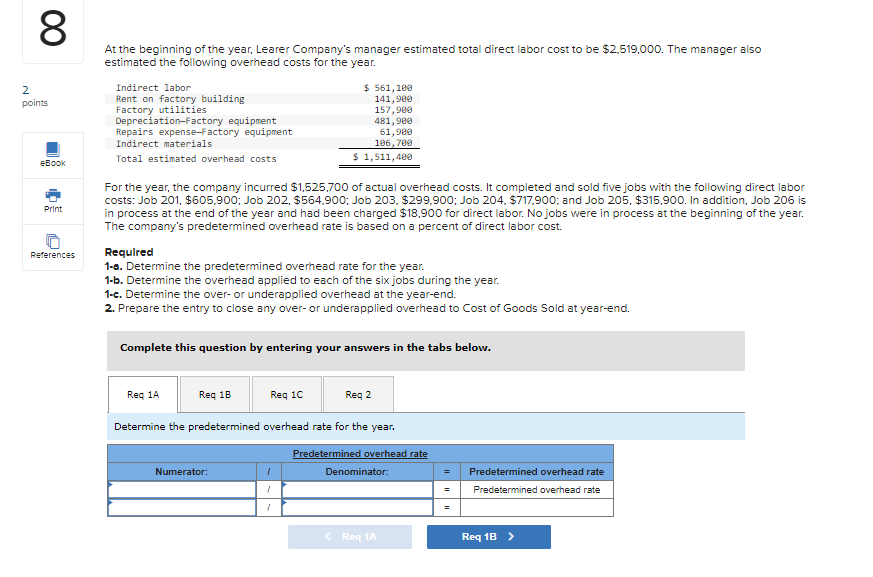Open first row Numerator dropdown field
This screenshot has height=577, width=873.
tap(182, 490)
